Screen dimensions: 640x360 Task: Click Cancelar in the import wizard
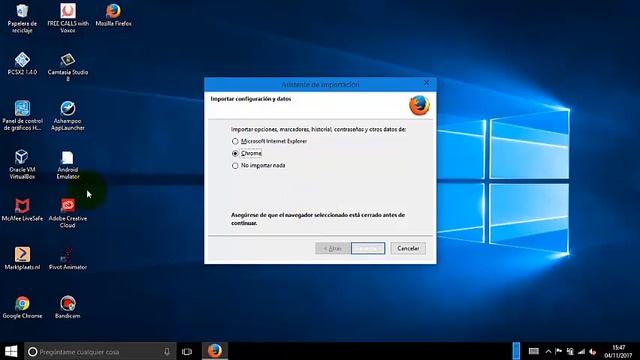(x=408, y=248)
